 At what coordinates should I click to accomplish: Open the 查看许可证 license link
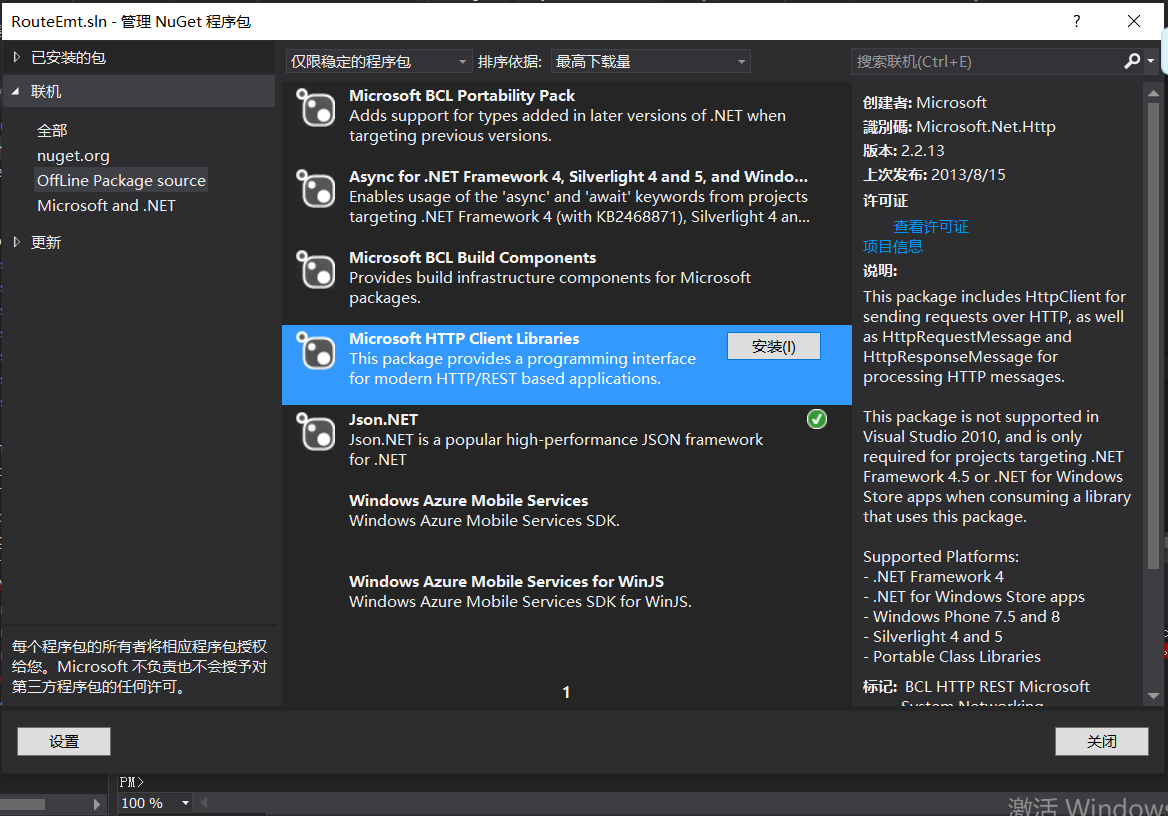click(931, 227)
